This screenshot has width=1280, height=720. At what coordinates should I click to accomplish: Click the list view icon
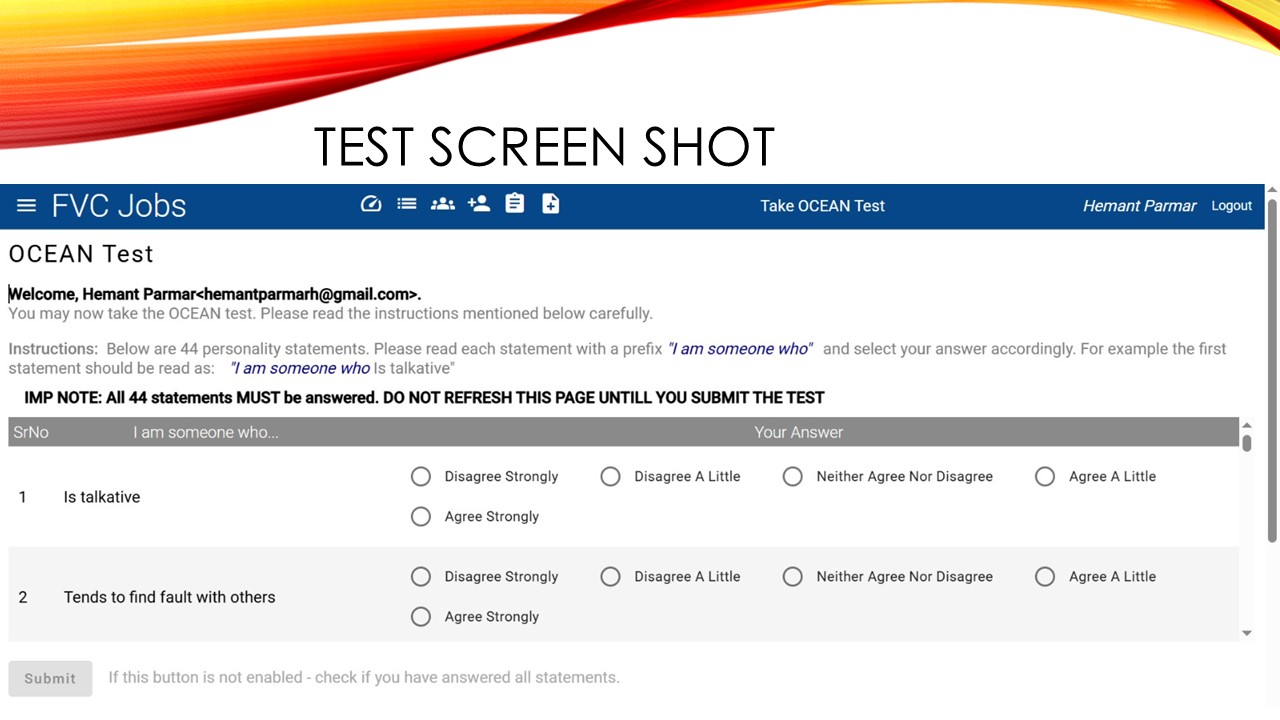tap(406, 204)
